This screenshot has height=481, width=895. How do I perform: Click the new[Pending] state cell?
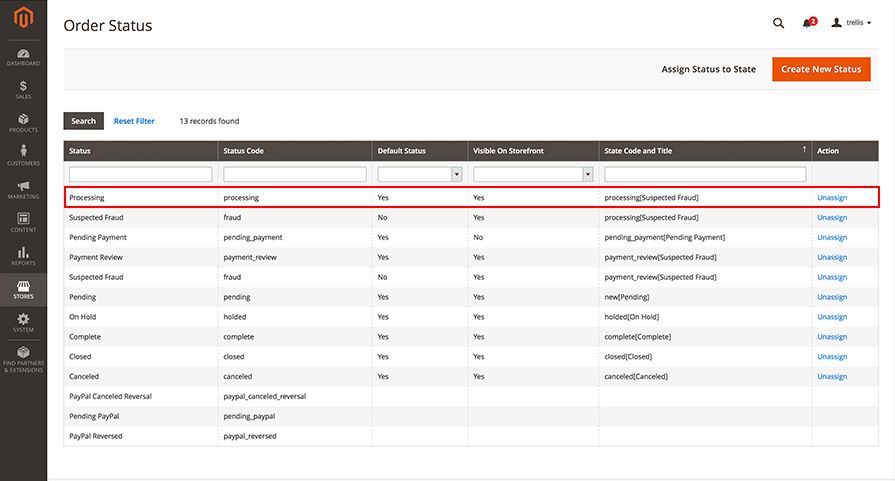pos(627,297)
